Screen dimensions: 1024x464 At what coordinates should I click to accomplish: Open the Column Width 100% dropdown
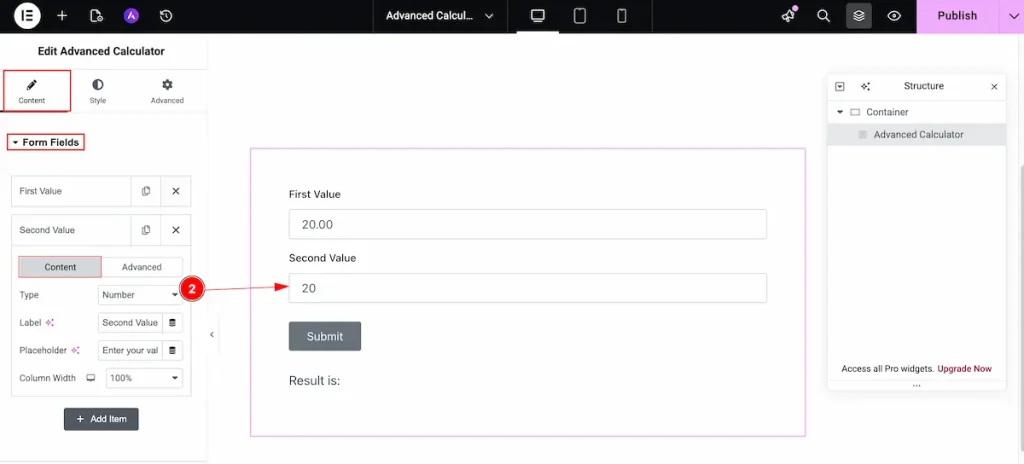click(144, 378)
